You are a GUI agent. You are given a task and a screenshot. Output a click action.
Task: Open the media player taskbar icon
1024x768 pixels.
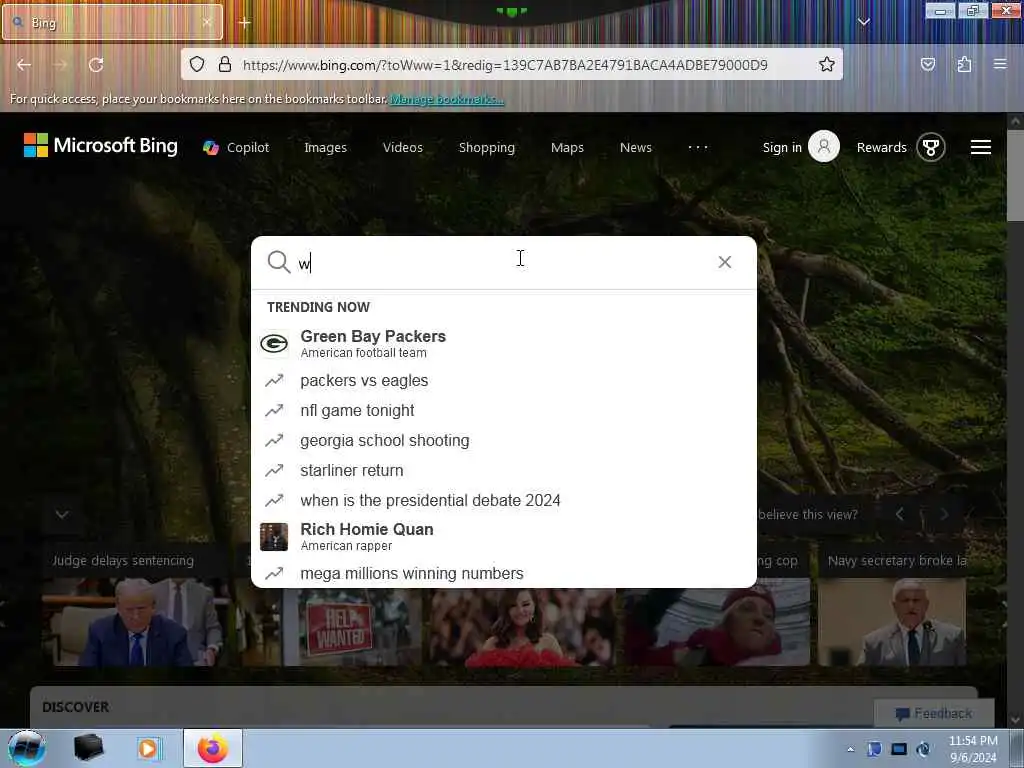[x=148, y=748]
